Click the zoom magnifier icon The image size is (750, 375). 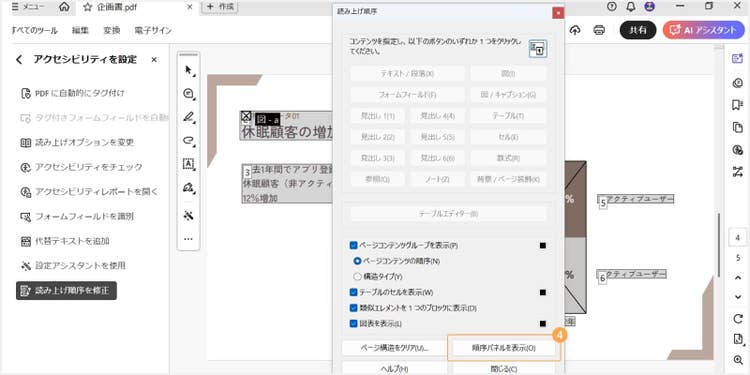[738, 360]
